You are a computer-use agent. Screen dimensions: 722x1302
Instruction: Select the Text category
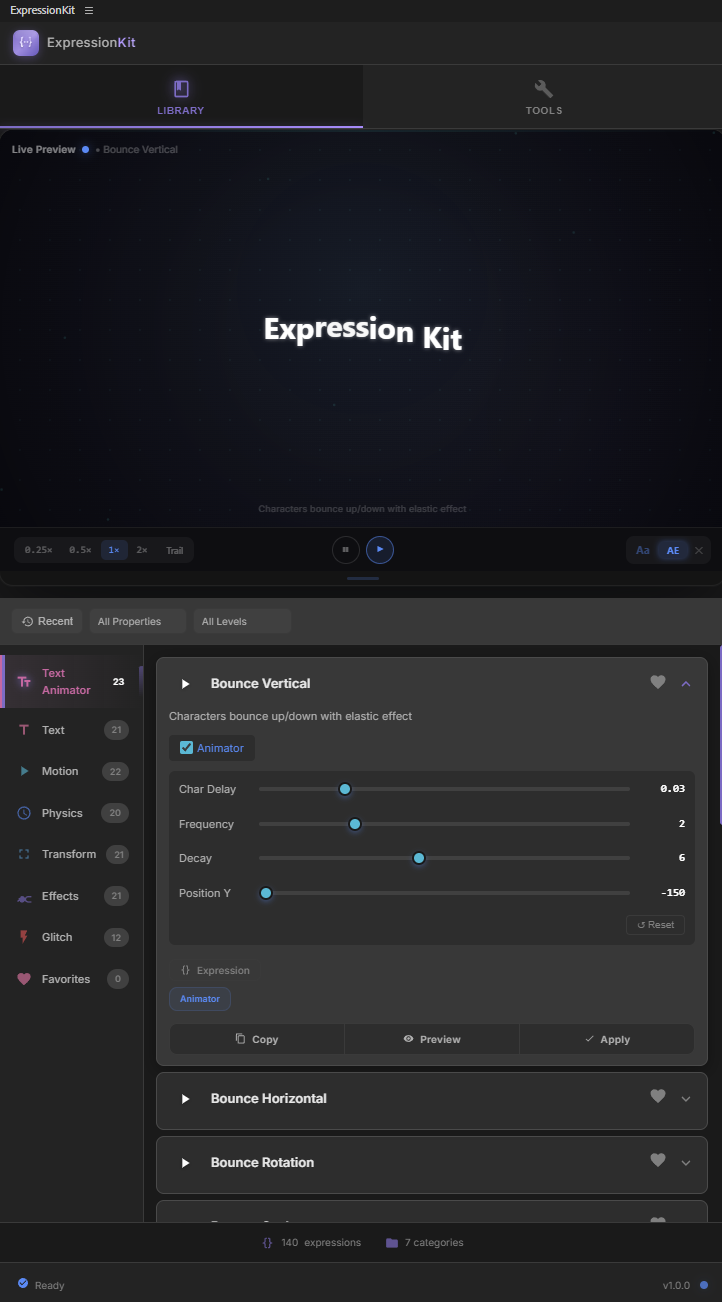coord(71,730)
